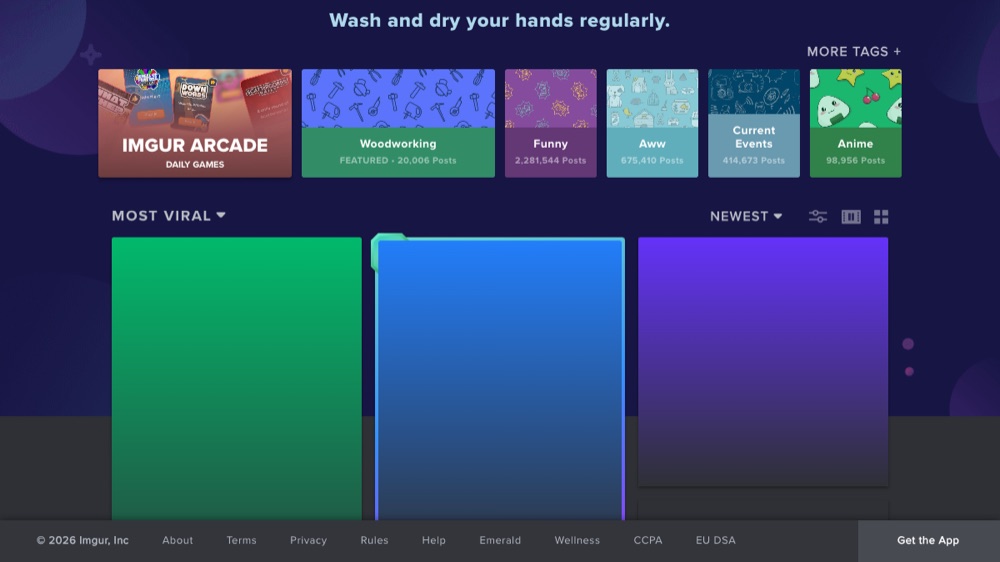Open the Current Events tag card

tap(754, 123)
